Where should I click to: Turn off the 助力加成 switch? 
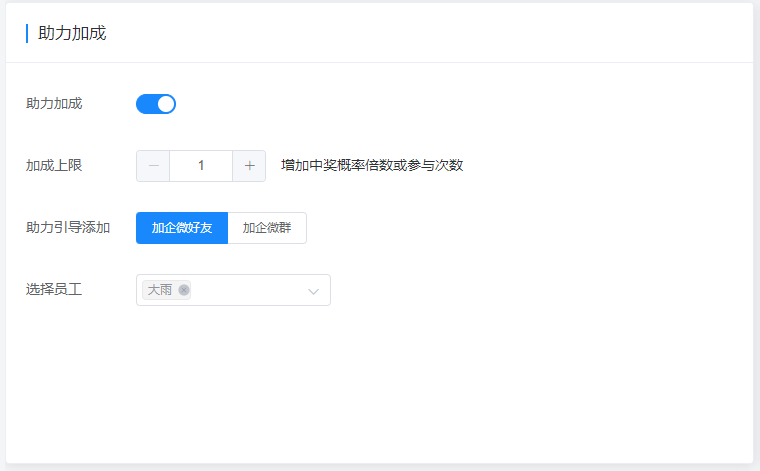click(x=155, y=104)
